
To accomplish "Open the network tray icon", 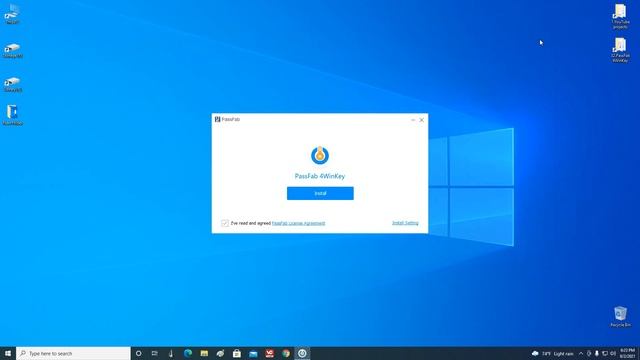I will coord(605,353).
